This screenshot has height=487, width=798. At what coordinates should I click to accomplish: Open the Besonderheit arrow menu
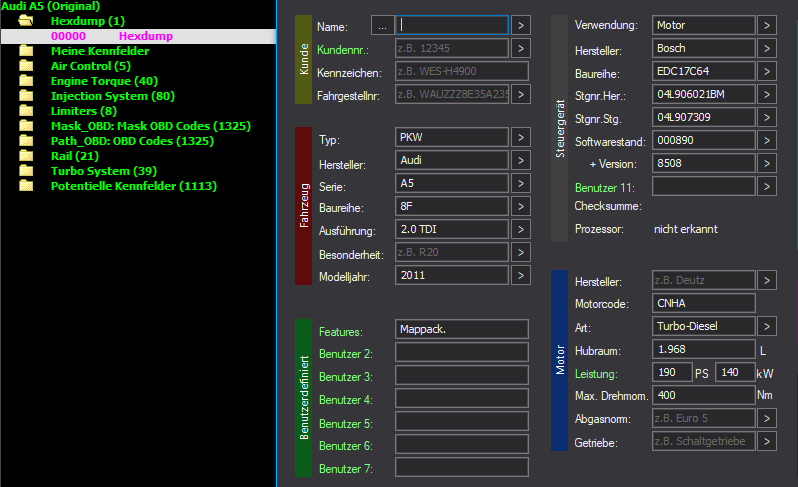tap(521, 252)
